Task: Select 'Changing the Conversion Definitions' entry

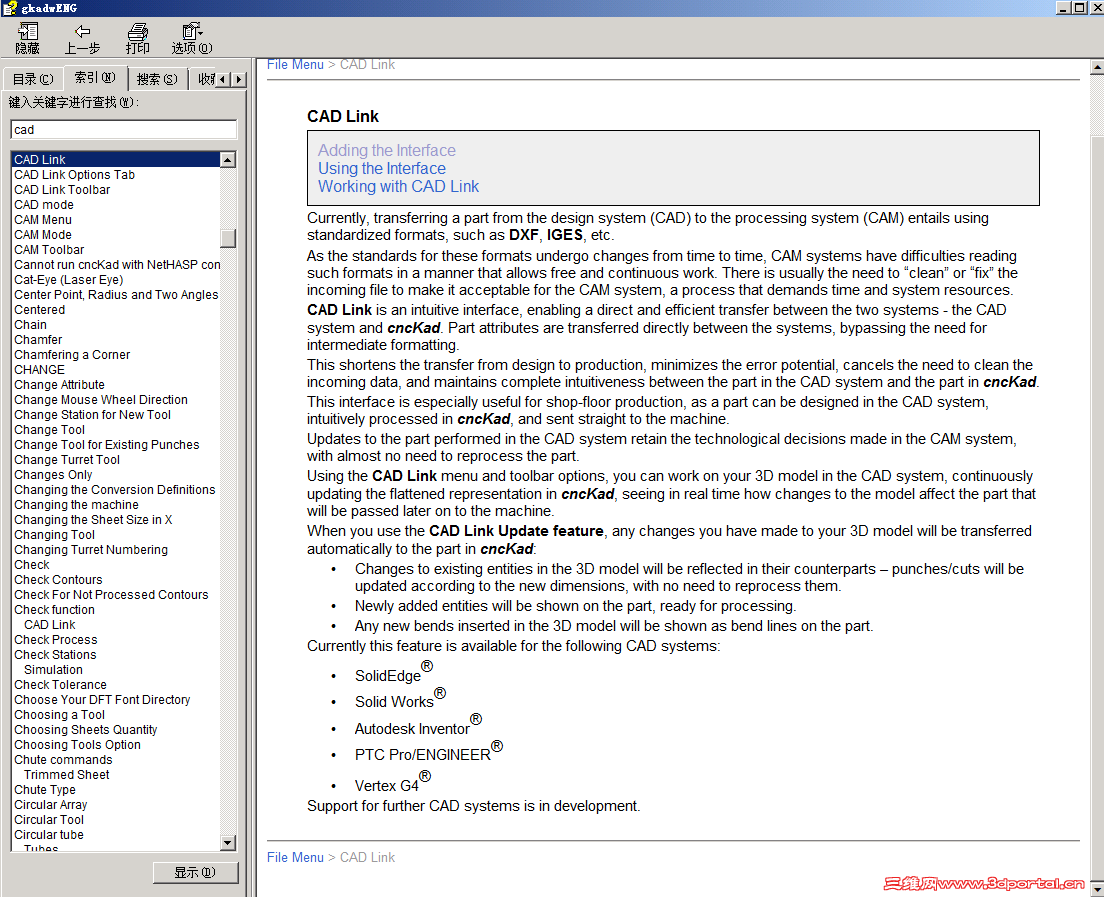Action: tap(115, 489)
